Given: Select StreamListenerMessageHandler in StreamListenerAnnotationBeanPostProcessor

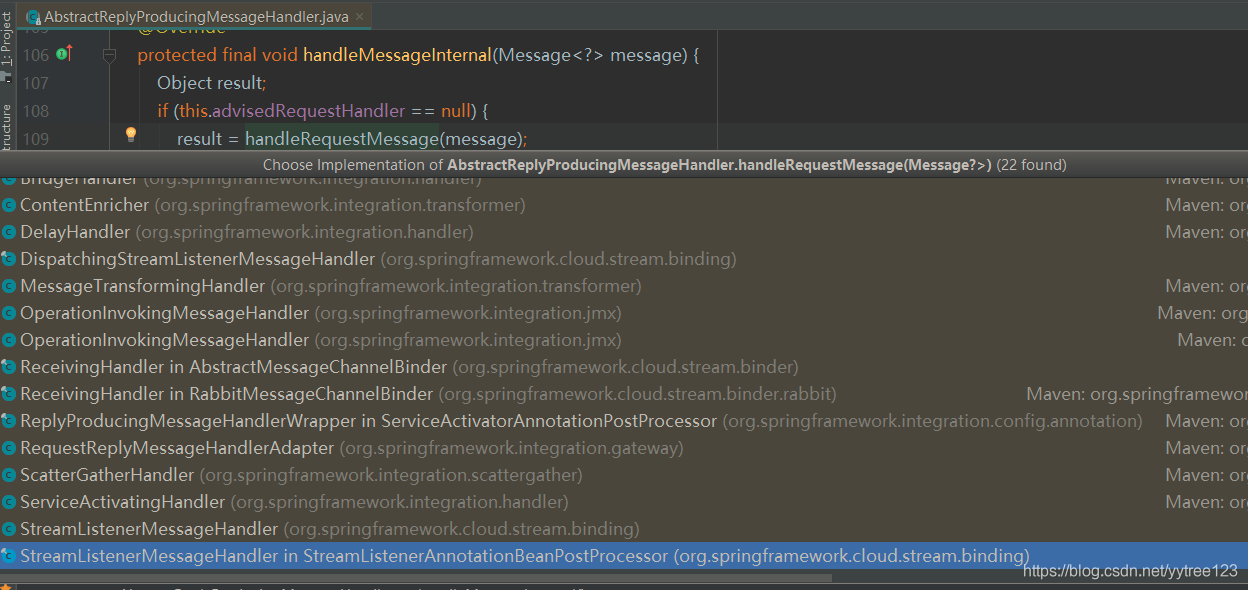Looking at the screenshot, I should (x=624, y=556).
